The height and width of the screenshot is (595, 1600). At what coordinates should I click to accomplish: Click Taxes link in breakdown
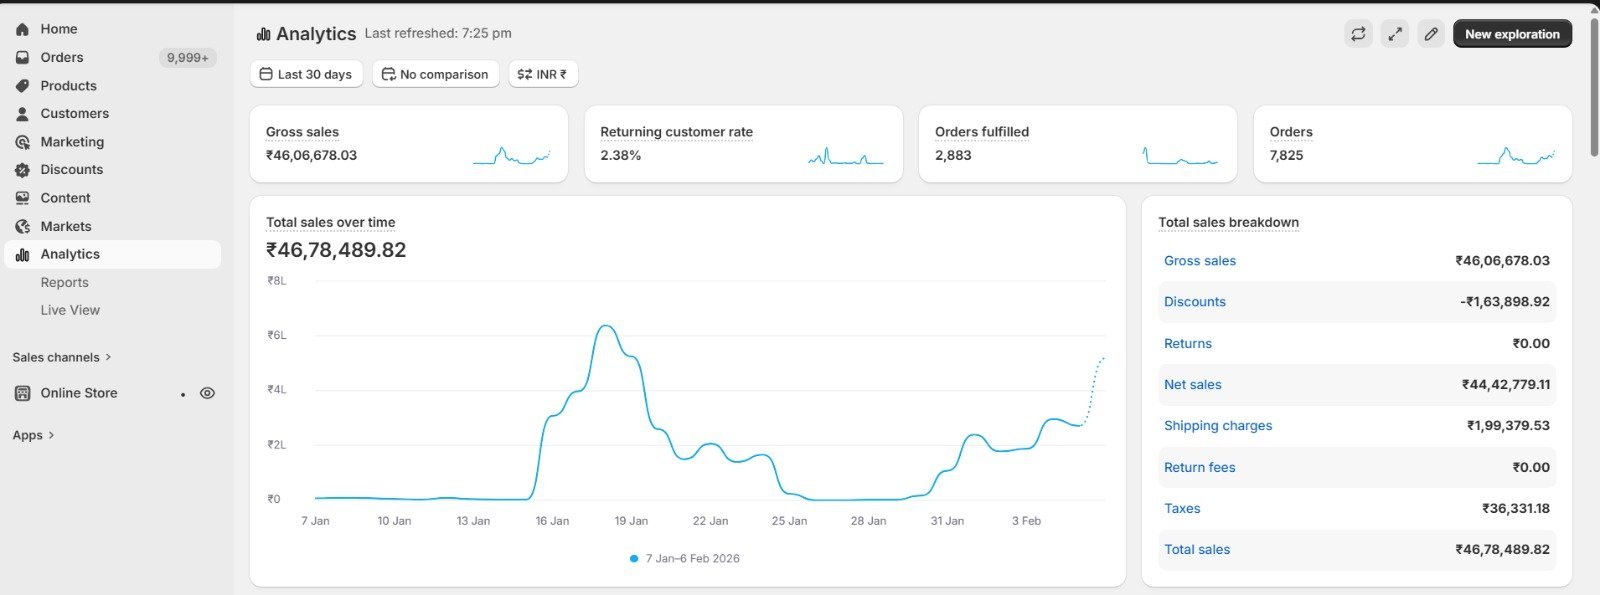[1182, 509]
